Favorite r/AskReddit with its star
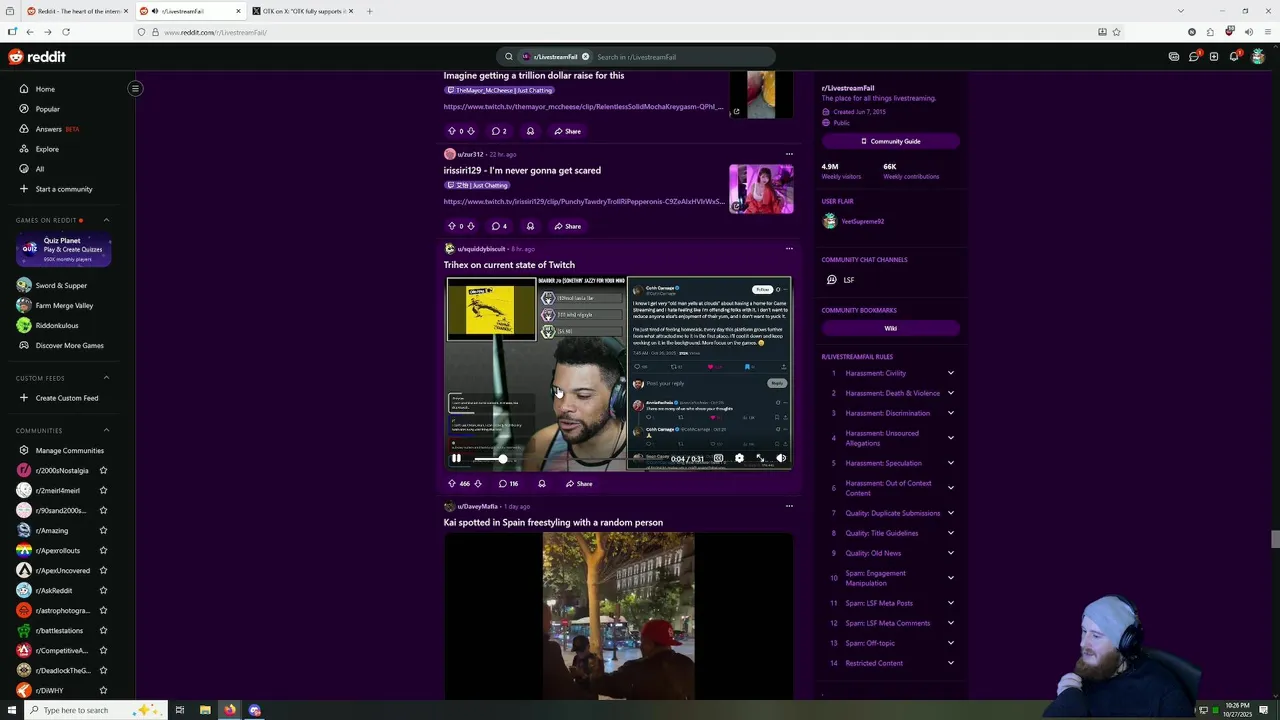 pos(103,590)
